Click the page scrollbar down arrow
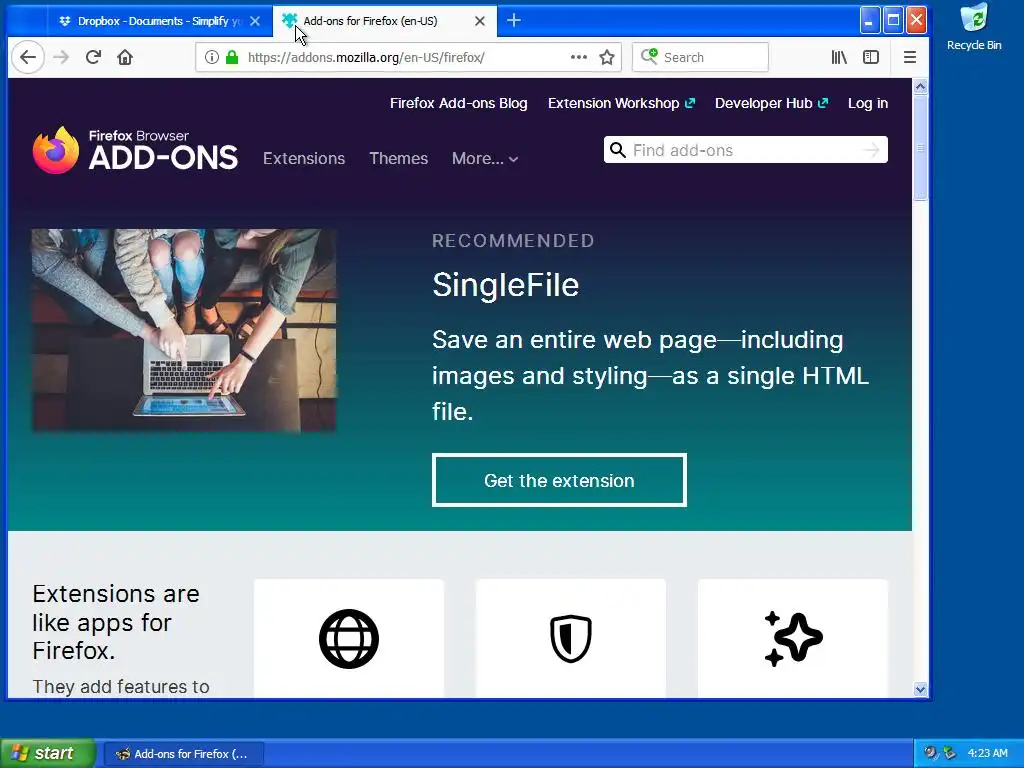The image size is (1024, 768). click(x=920, y=689)
